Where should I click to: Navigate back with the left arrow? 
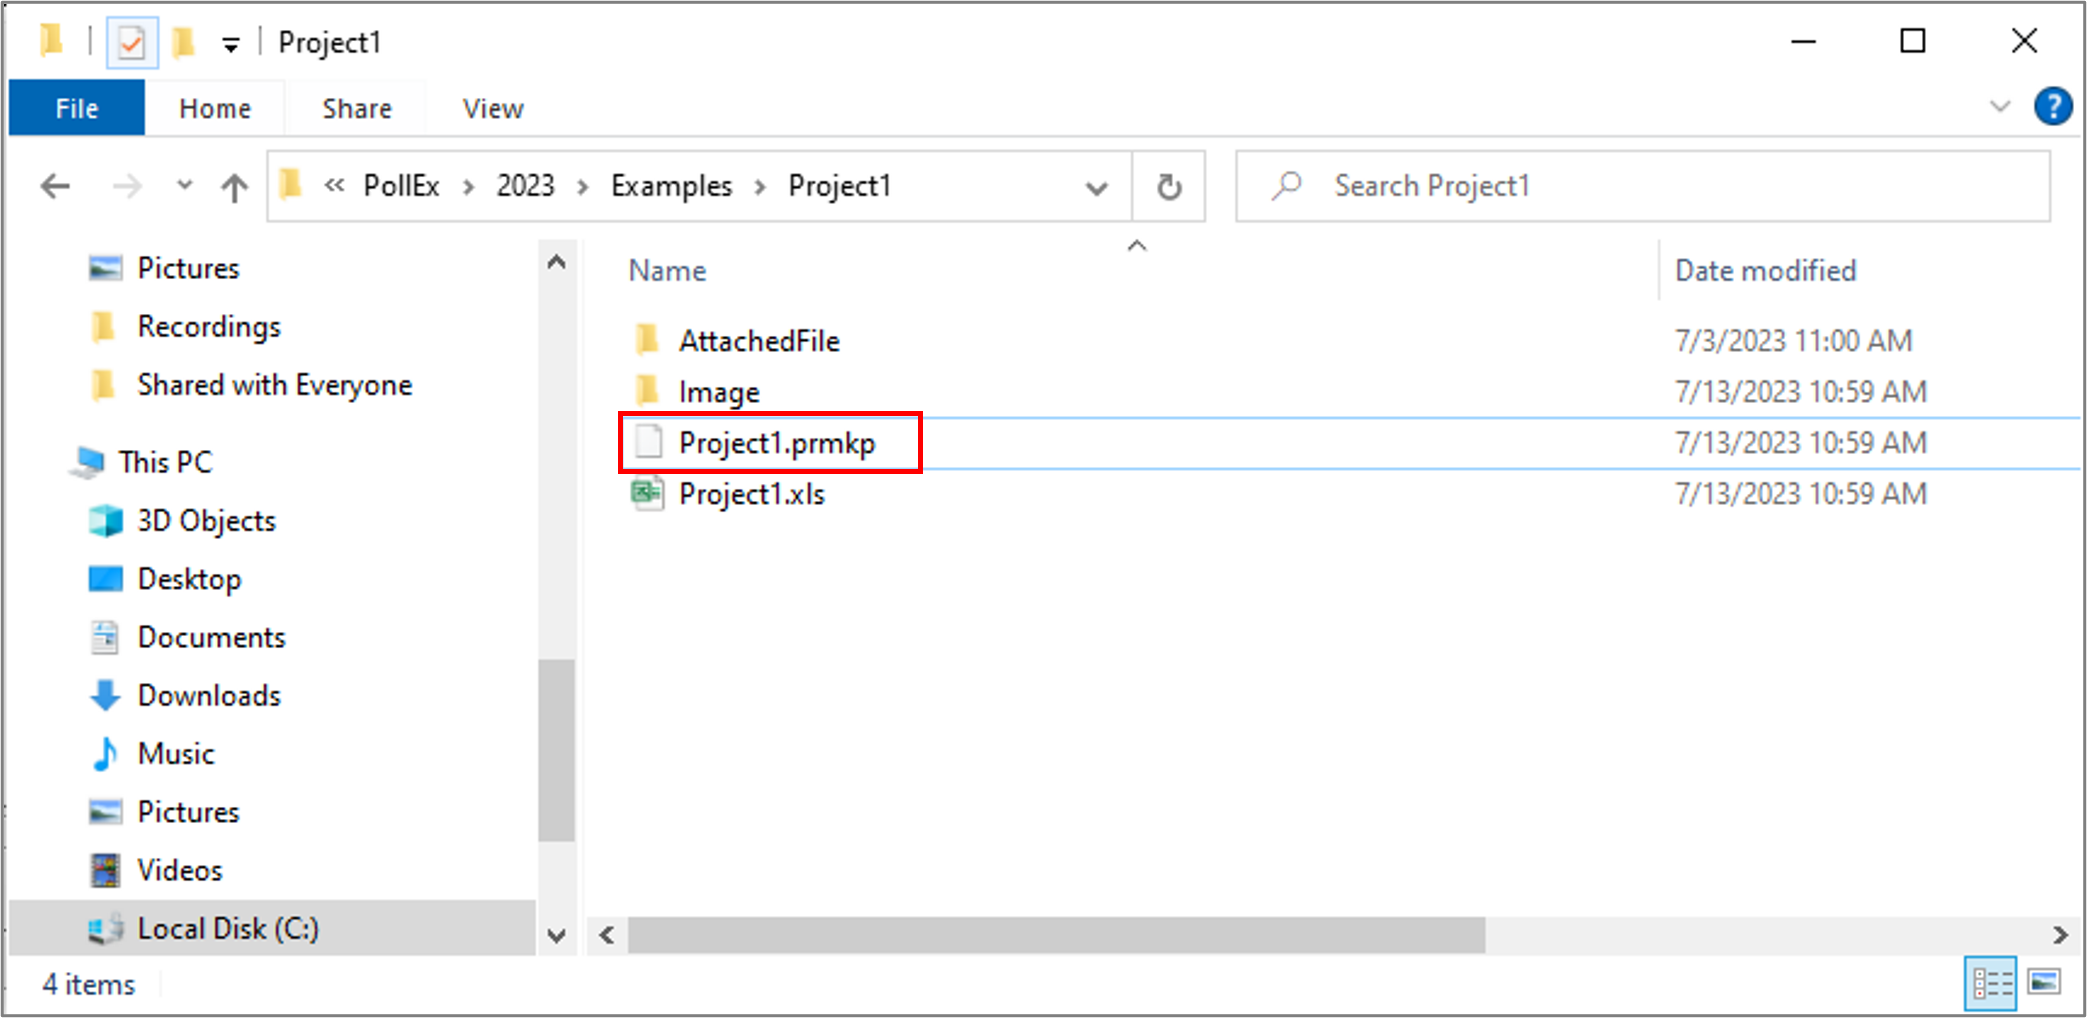pyautogui.click(x=56, y=187)
